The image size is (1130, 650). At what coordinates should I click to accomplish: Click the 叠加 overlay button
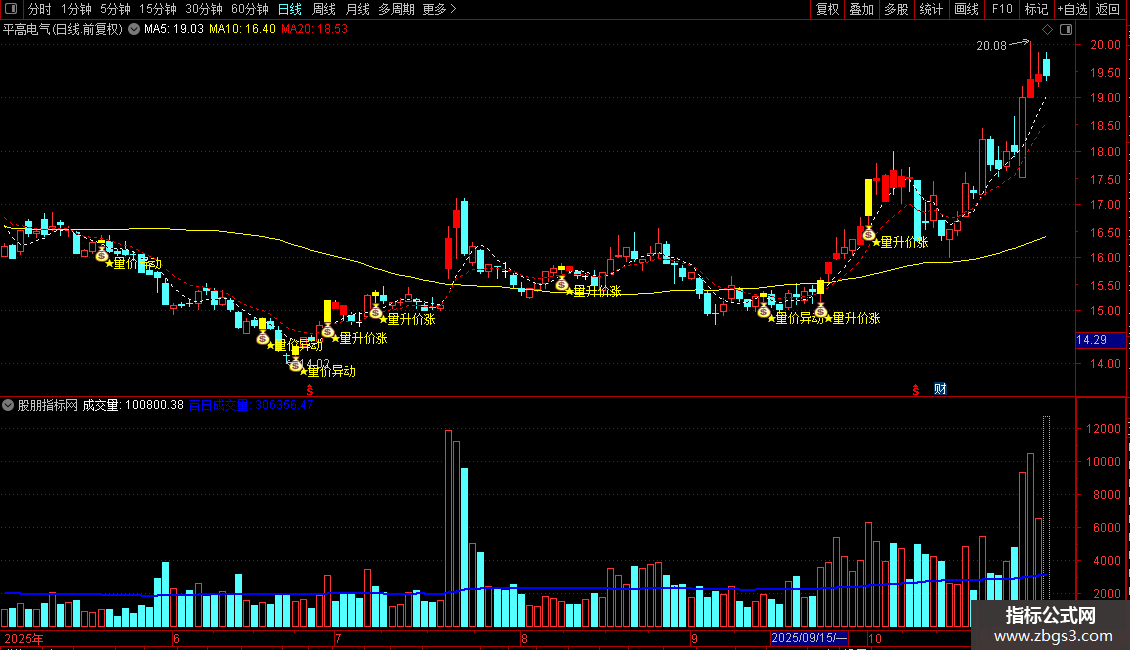[x=861, y=9]
